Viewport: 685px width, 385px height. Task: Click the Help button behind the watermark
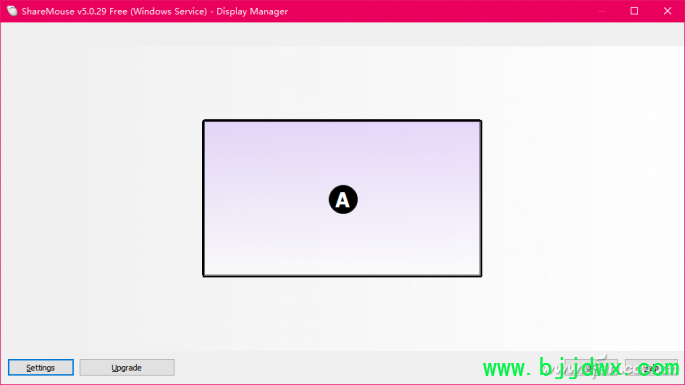coord(651,368)
